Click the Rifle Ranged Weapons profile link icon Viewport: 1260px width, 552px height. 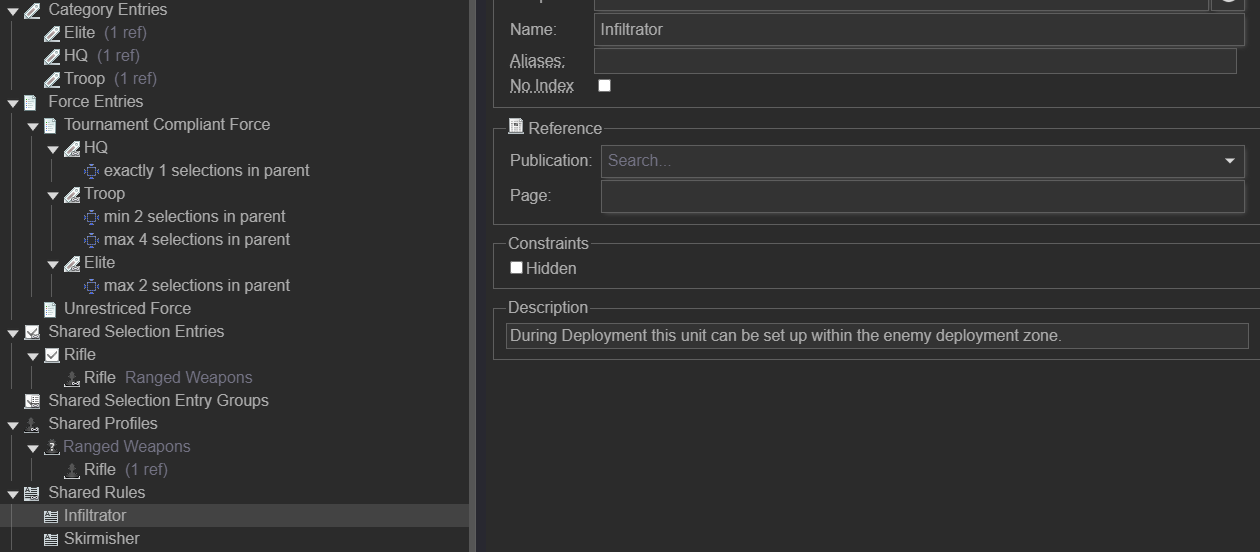click(x=72, y=378)
